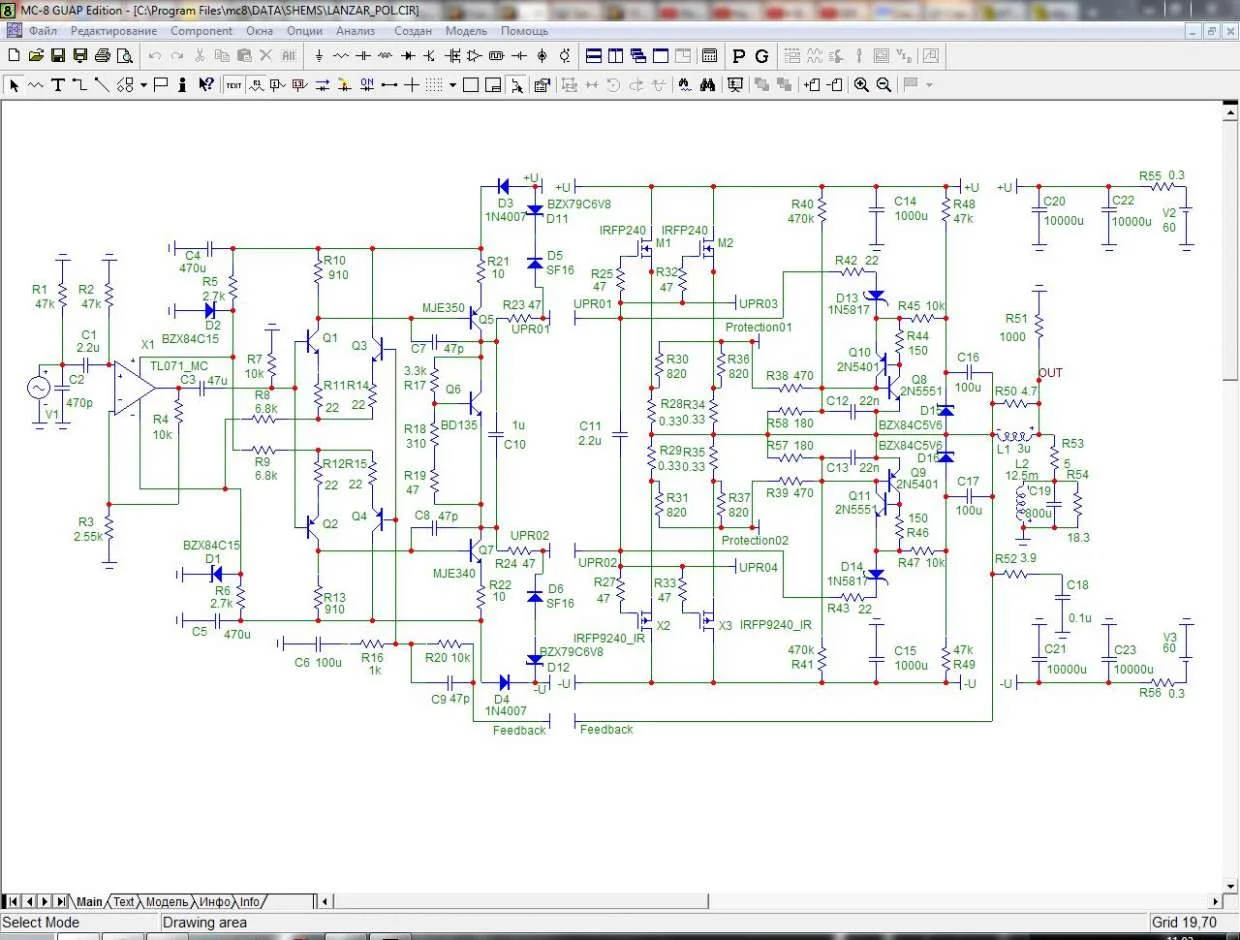Expand the graphics shapes dropdown arrow
This screenshot has width=1240, height=940.
click(143, 85)
